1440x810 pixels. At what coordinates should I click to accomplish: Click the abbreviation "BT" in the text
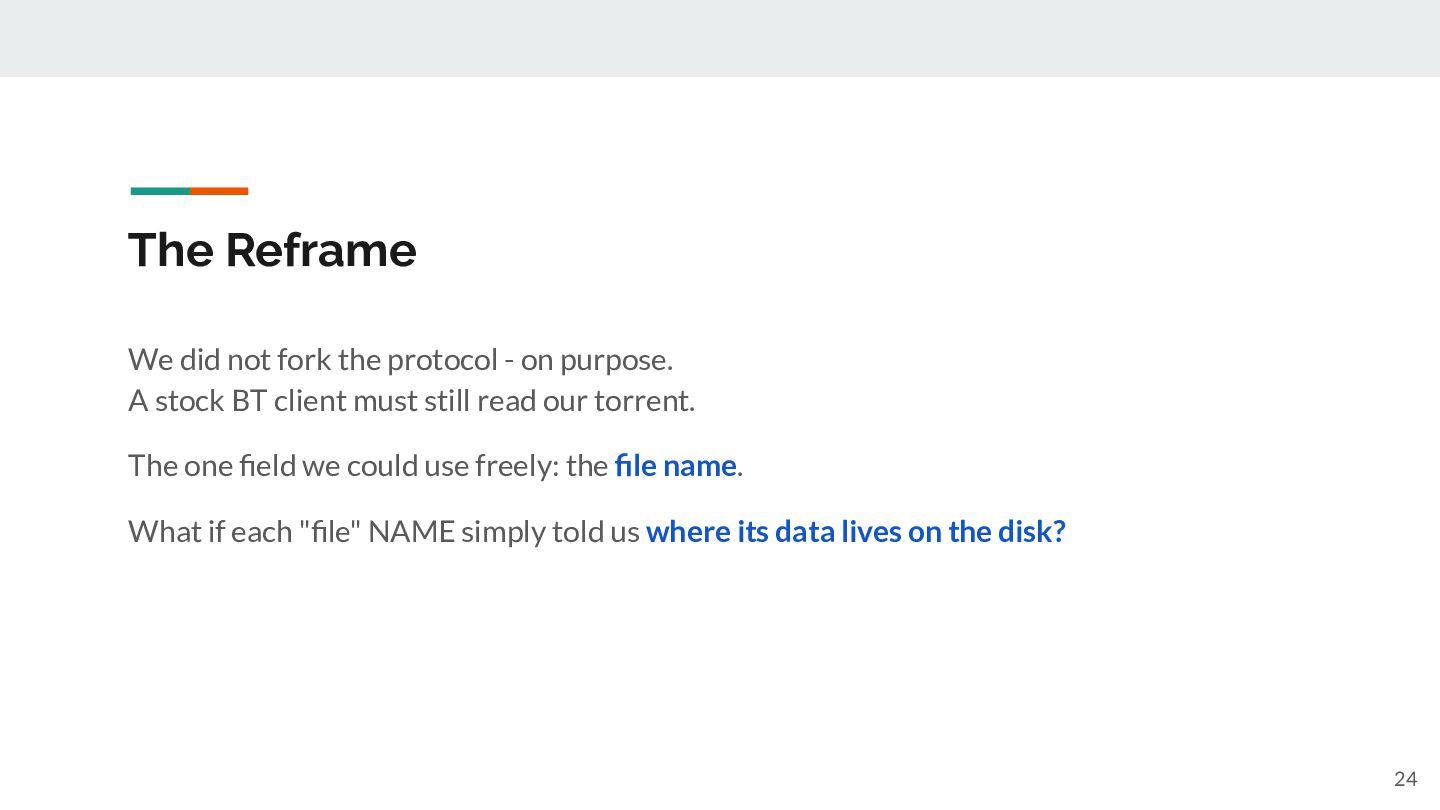tap(249, 401)
